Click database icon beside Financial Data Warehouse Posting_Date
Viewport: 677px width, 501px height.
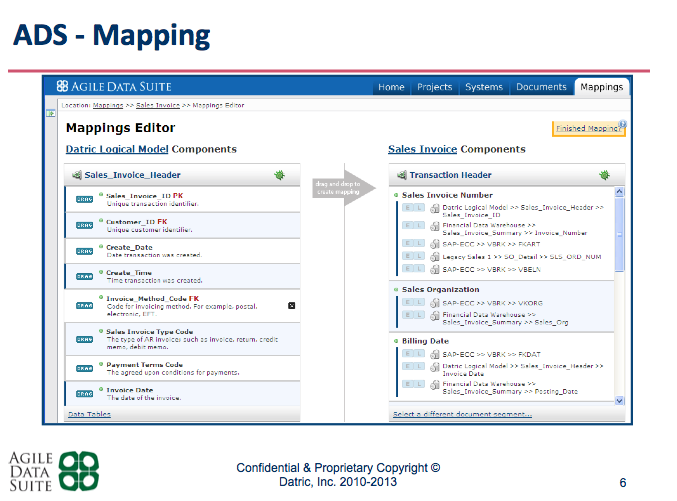point(435,384)
